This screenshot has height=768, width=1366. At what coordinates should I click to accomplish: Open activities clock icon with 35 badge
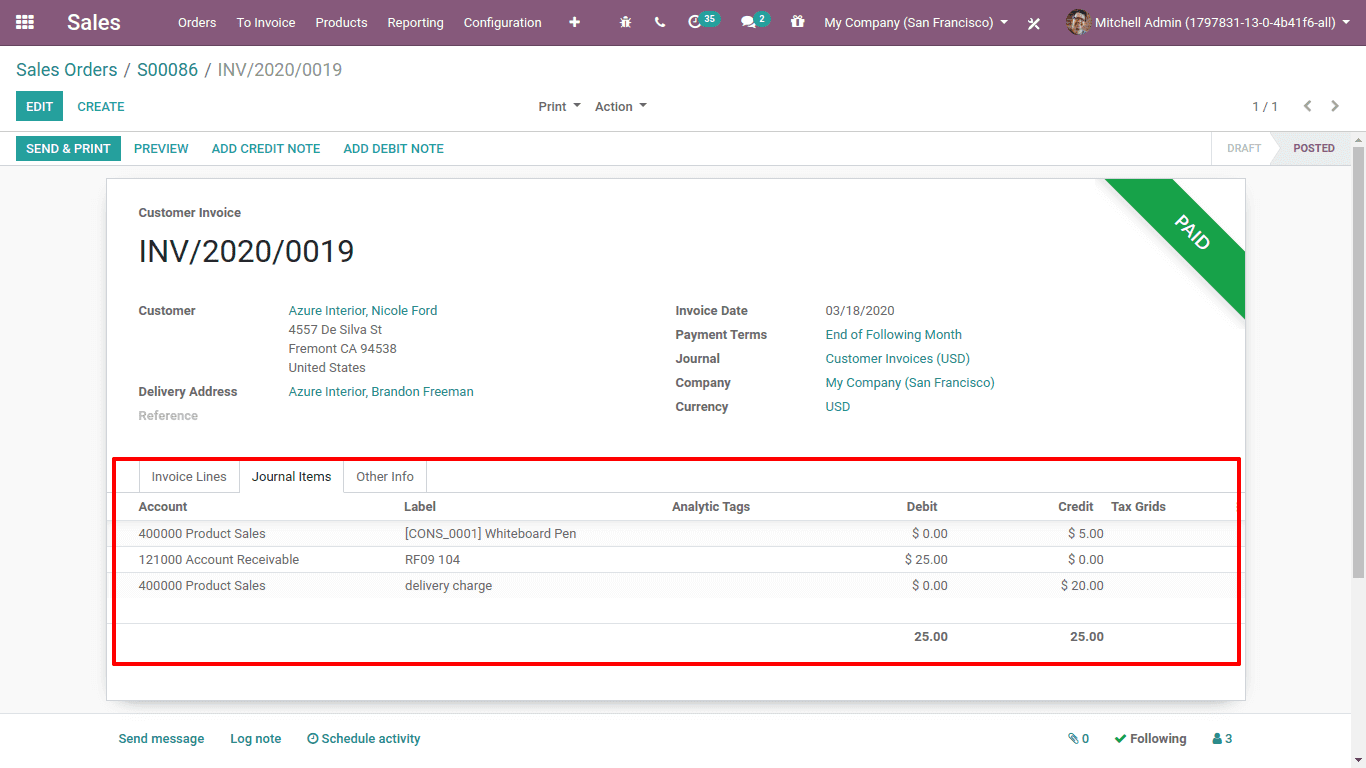(x=703, y=21)
